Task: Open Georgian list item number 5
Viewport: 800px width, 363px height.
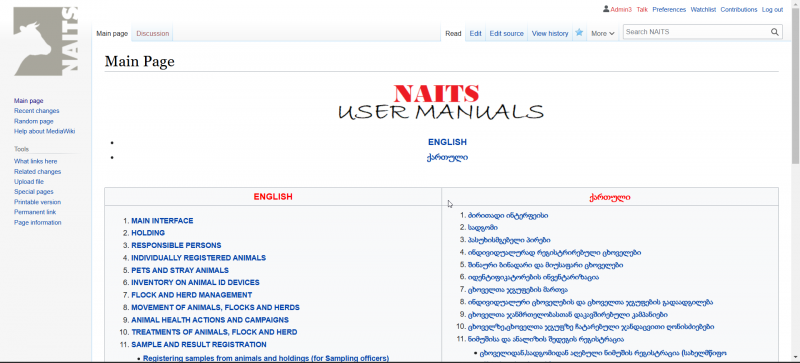Action: (545, 265)
